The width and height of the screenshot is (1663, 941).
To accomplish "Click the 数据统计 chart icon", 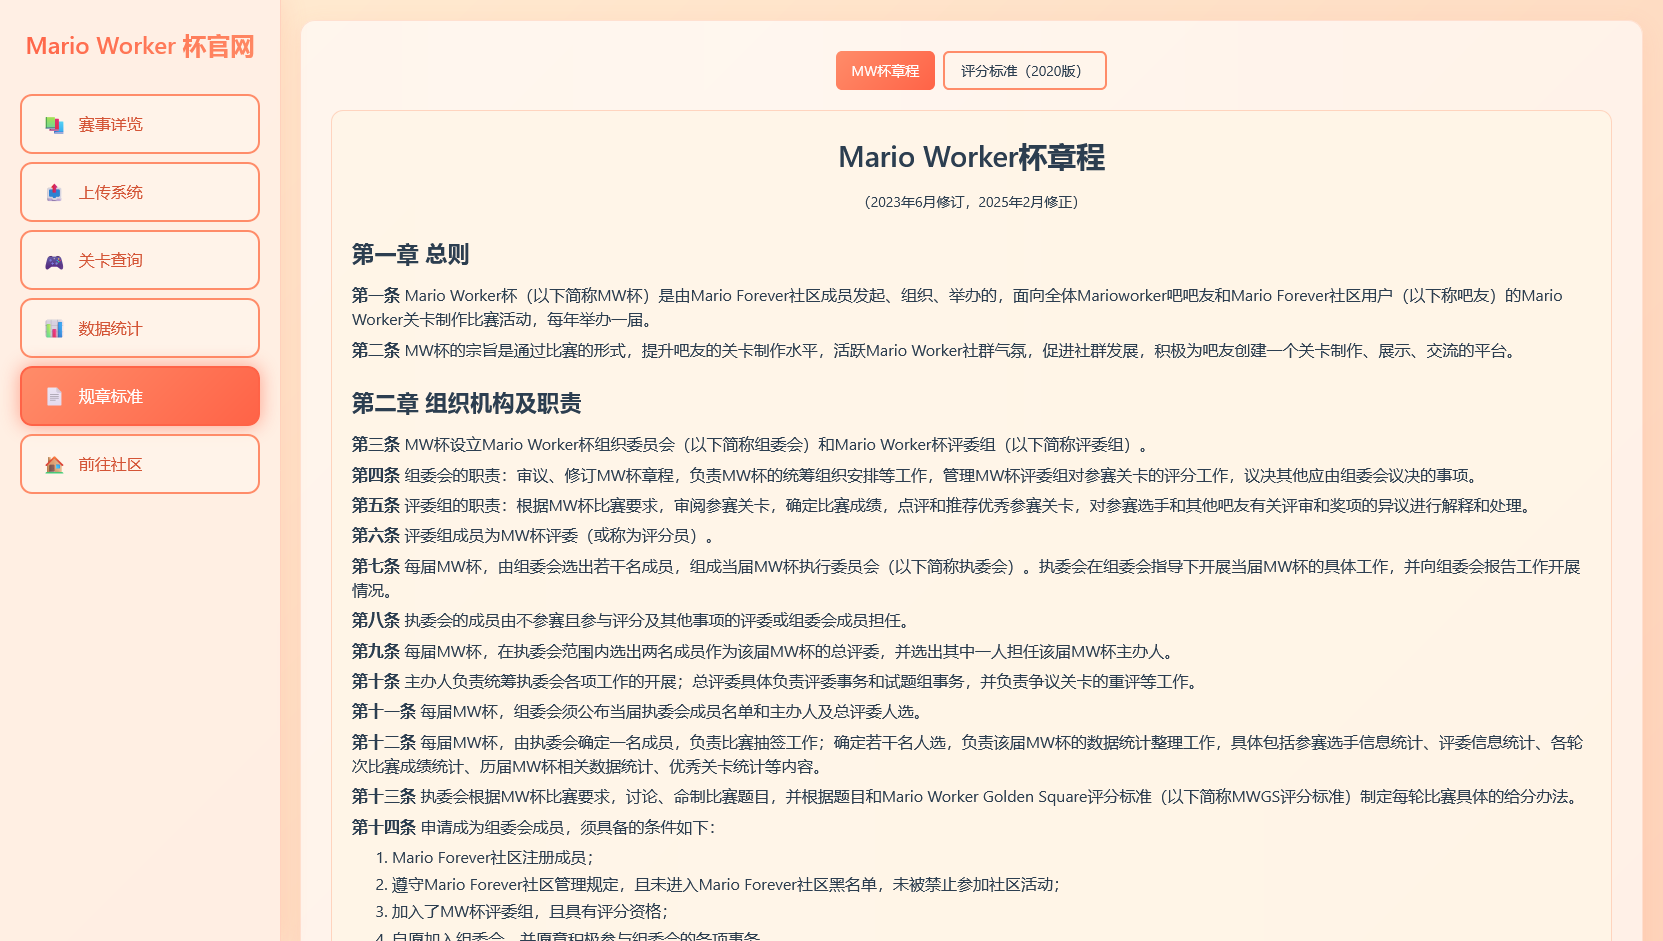I will (54, 329).
